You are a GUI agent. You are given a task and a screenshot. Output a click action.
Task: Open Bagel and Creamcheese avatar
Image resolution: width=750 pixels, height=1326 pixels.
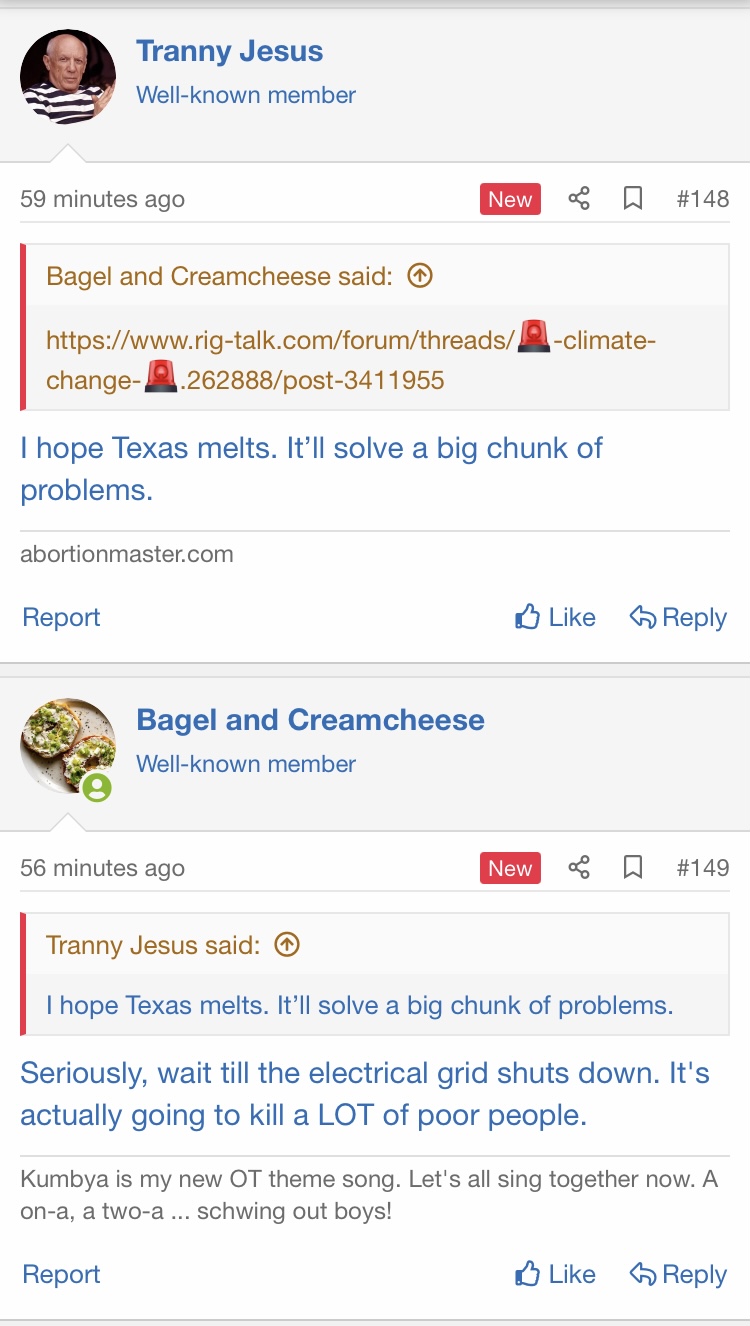68,746
